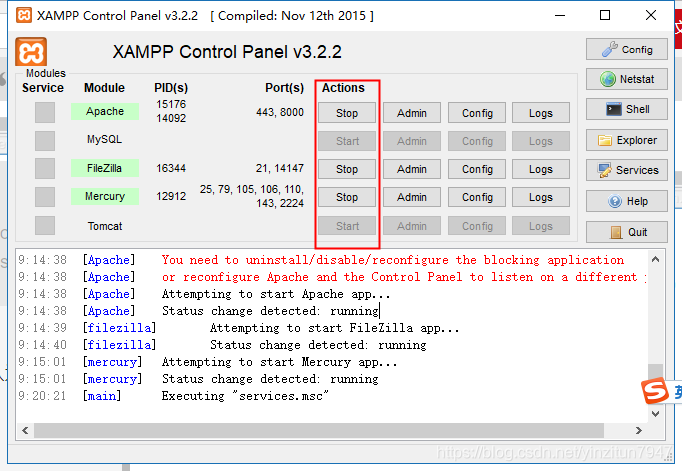Viewport: 682px width, 471px height.
Task: Toggle FileZilla service install checkbox
Action: pos(45,169)
